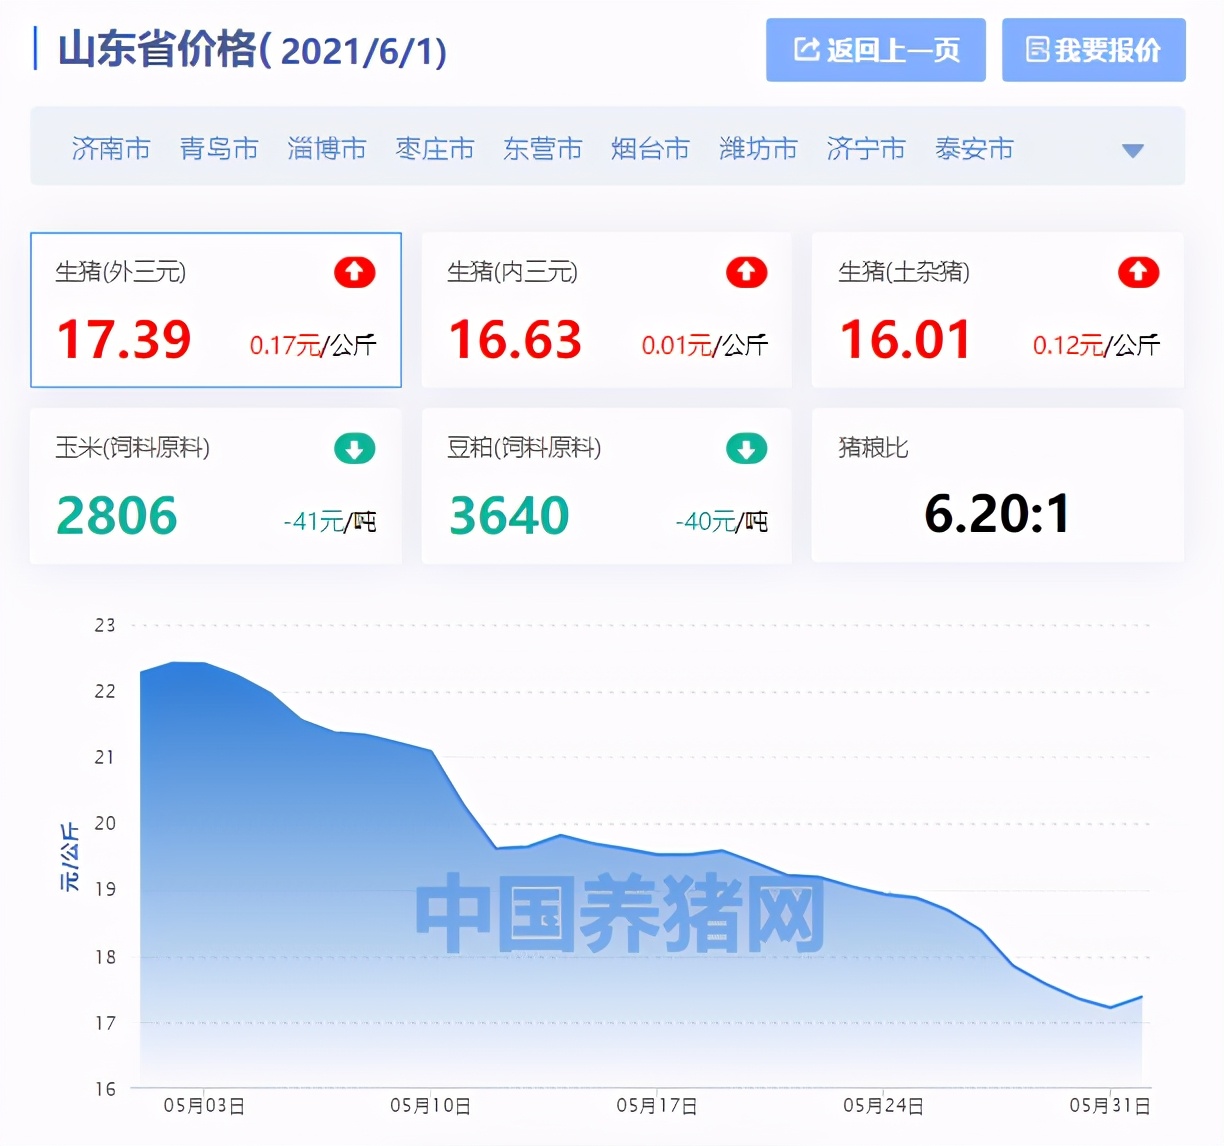Viewport: 1224px width, 1146px height.
Task: Click the 0.01元/公斤 change text
Action: (x=705, y=346)
